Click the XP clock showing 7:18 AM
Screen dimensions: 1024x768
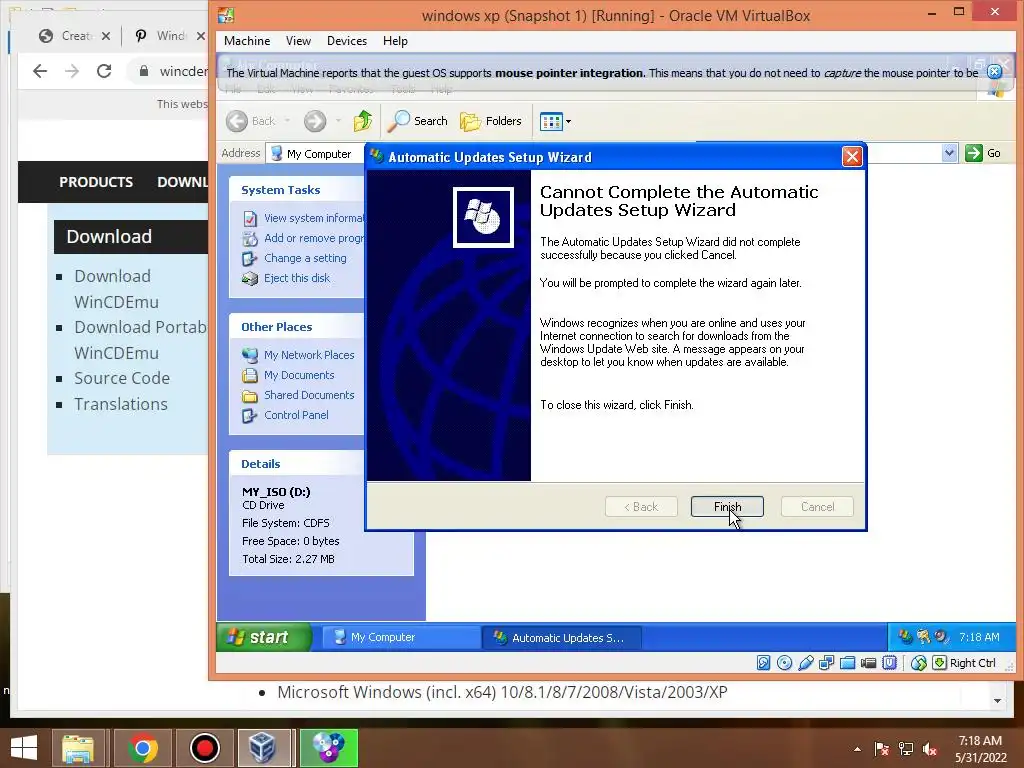tap(979, 637)
